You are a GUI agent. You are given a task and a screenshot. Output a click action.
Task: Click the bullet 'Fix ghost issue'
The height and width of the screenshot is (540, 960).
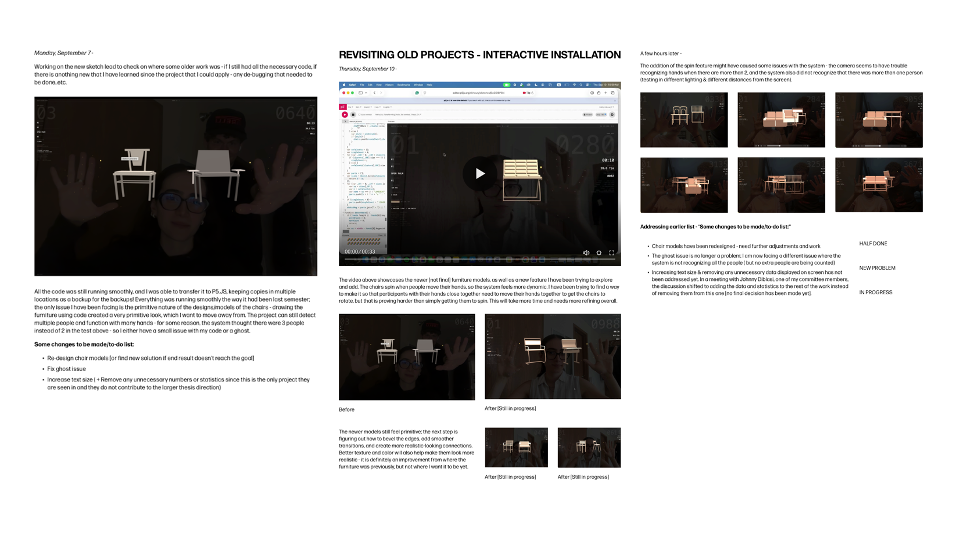click(67, 369)
